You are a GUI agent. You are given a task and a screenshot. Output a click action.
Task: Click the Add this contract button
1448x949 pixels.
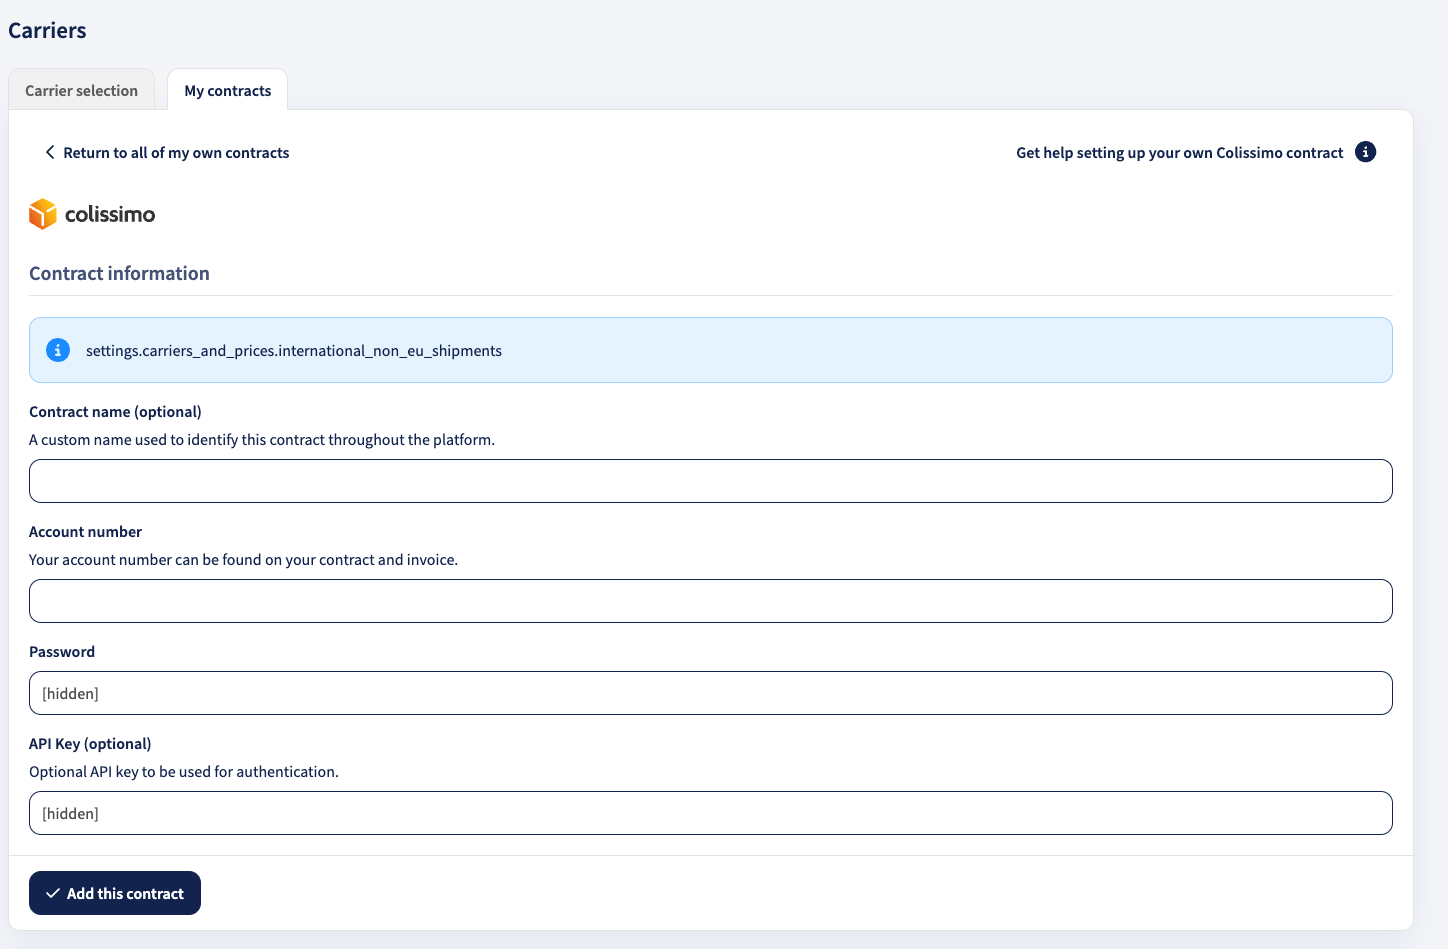pyautogui.click(x=115, y=893)
